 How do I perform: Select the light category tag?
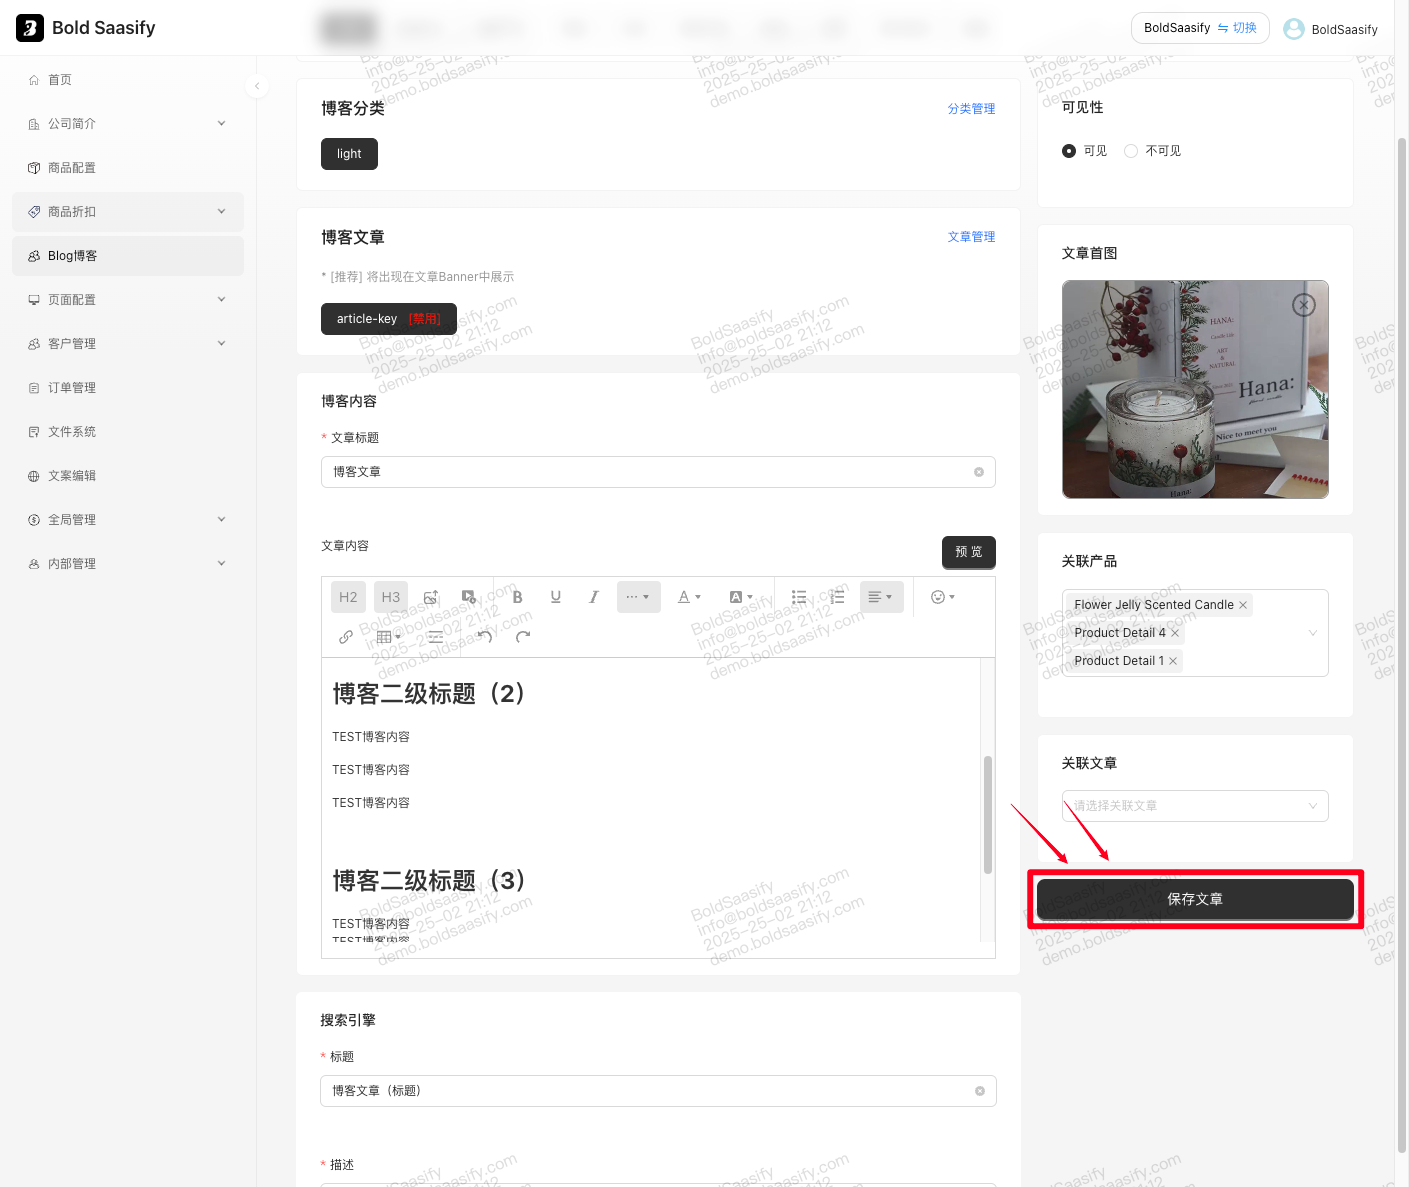click(349, 154)
